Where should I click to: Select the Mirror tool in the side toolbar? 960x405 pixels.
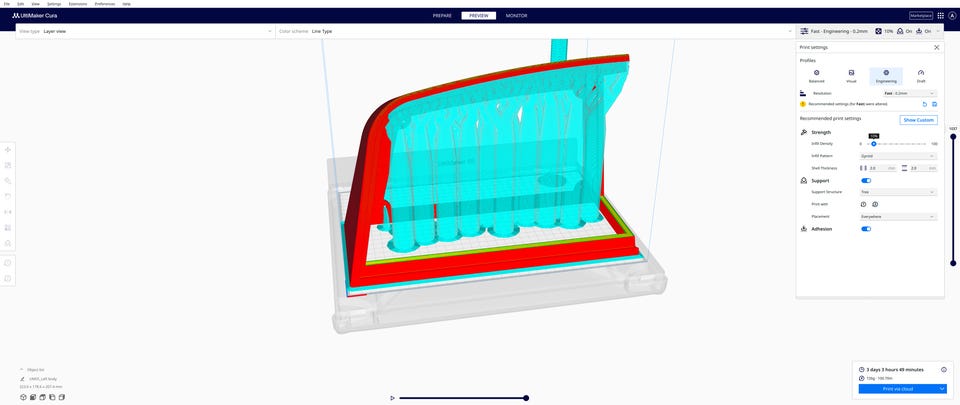tap(8, 212)
